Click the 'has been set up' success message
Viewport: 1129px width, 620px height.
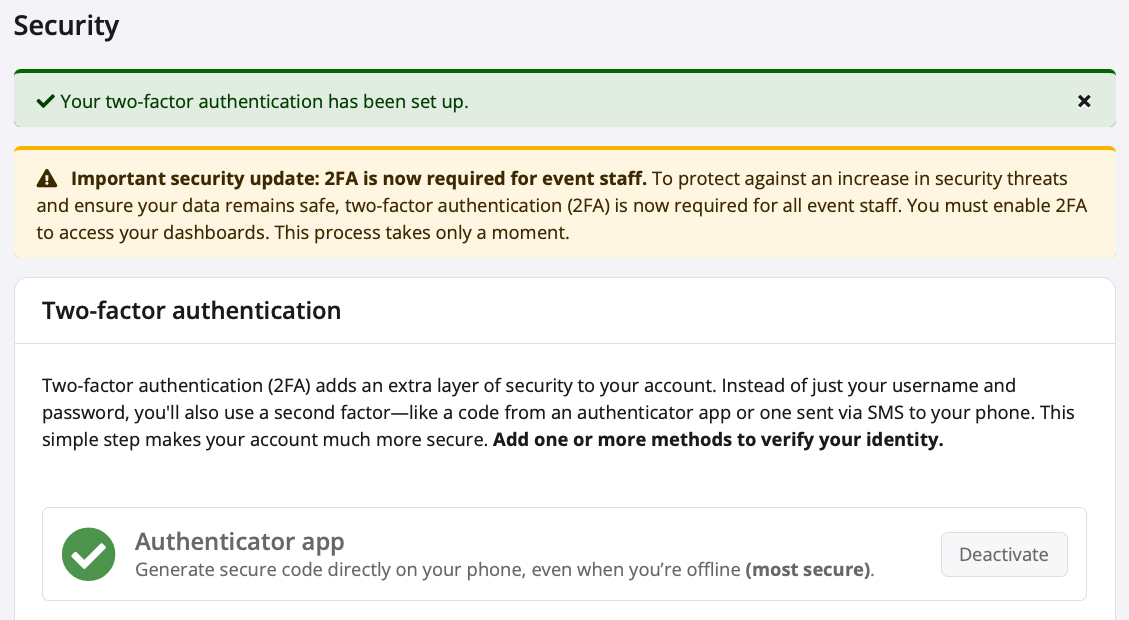click(x=264, y=101)
